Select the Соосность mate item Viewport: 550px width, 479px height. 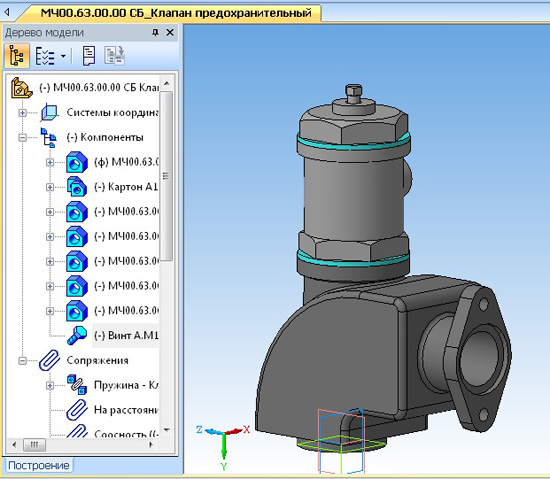click(x=126, y=434)
